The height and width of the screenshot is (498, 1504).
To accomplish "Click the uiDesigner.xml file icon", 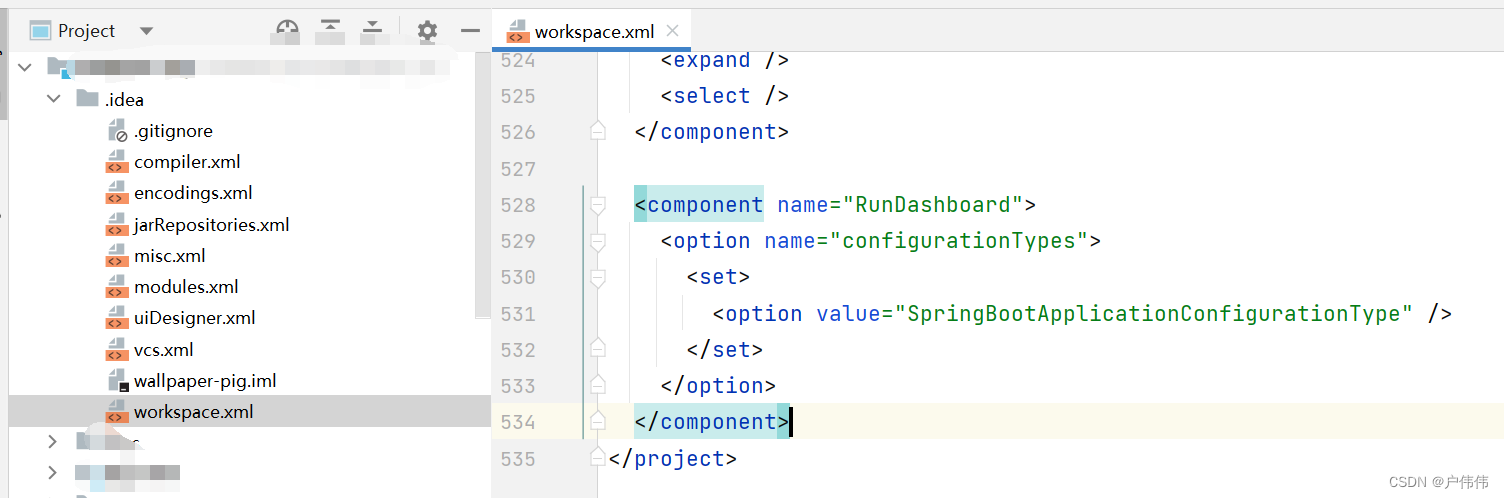I will tap(117, 318).
